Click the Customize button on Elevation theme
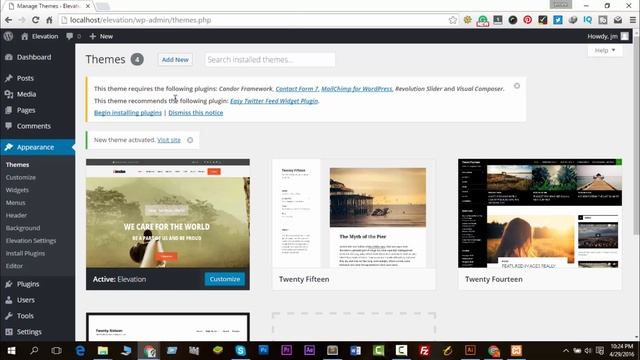640x360 pixels. (x=224, y=279)
